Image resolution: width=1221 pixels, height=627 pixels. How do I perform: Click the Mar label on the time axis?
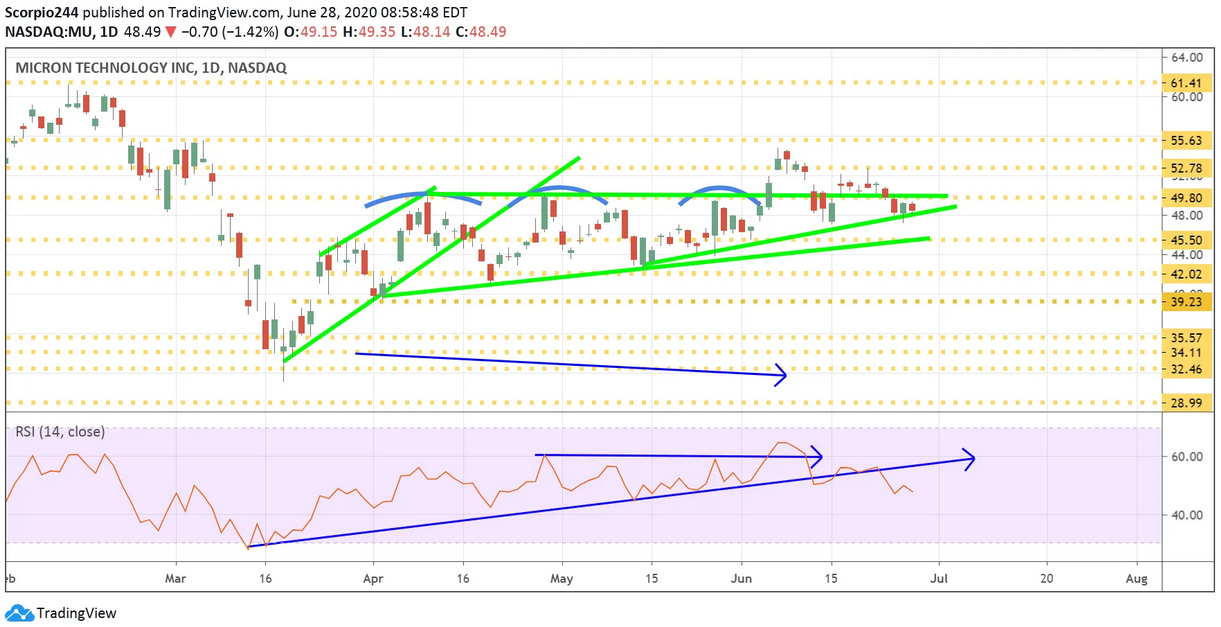click(x=176, y=578)
